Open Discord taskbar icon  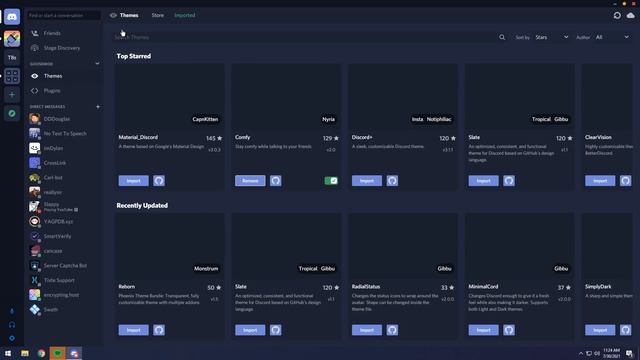click(74, 353)
